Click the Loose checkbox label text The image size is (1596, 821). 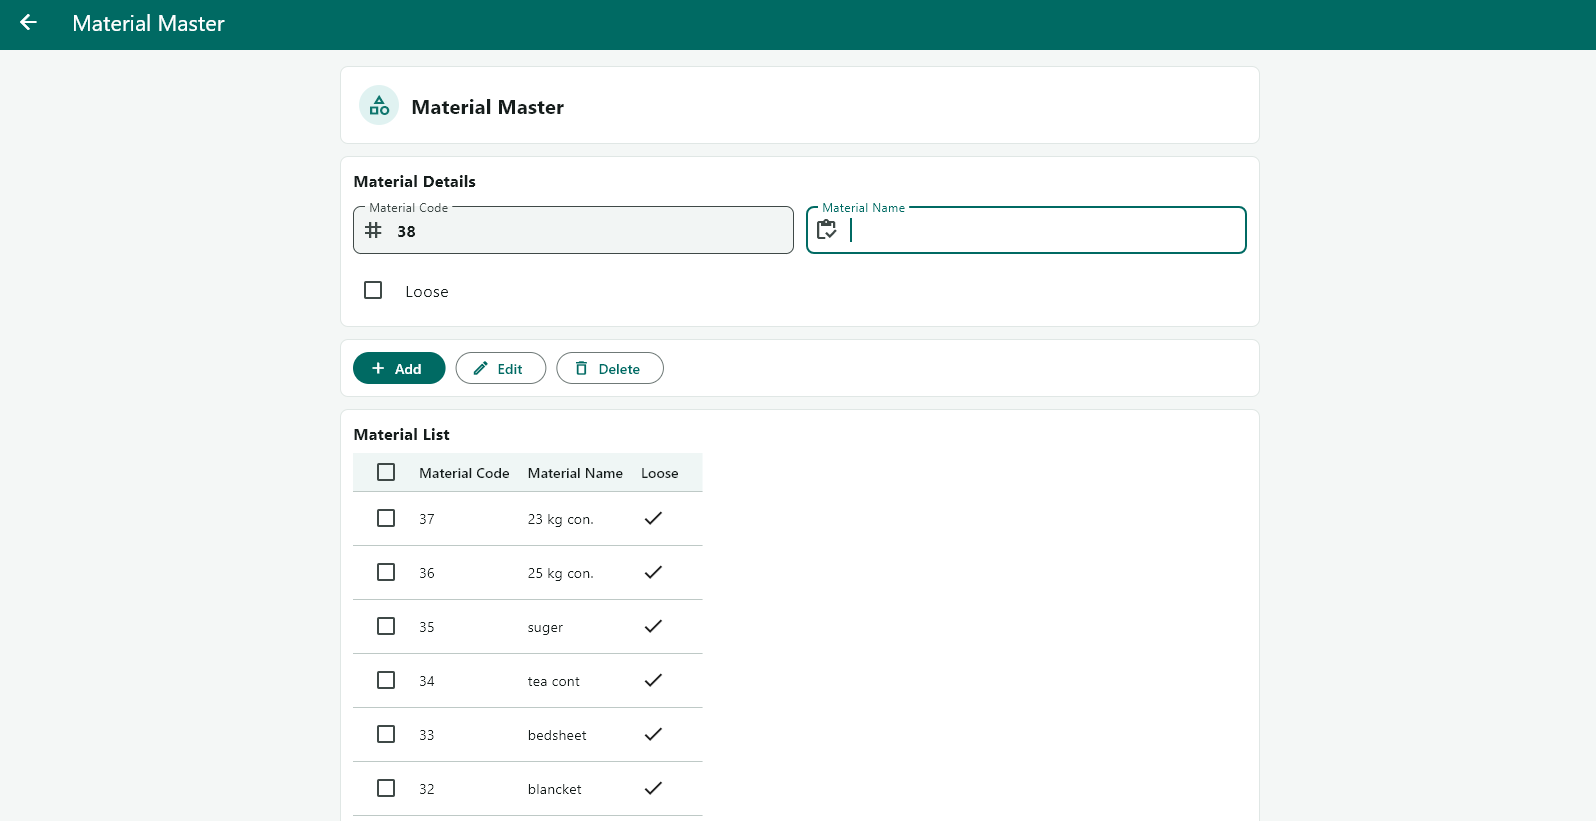pyautogui.click(x=427, y=291)
